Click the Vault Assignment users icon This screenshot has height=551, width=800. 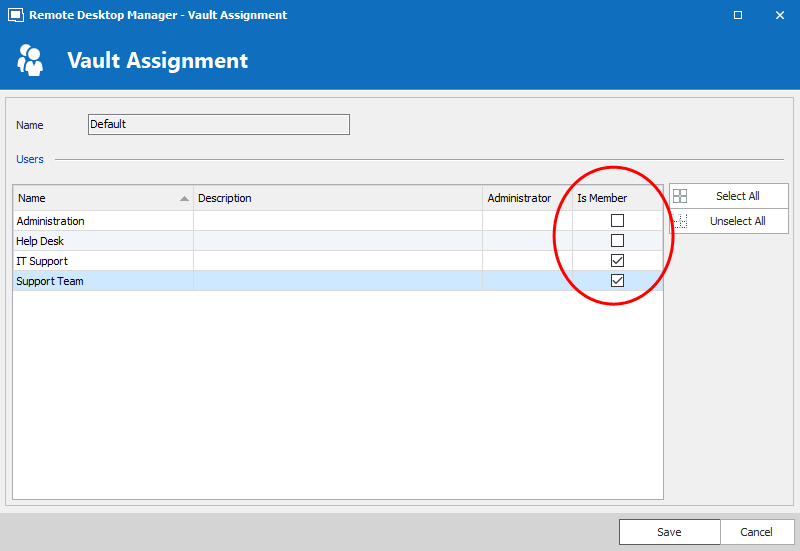[31, 60]
